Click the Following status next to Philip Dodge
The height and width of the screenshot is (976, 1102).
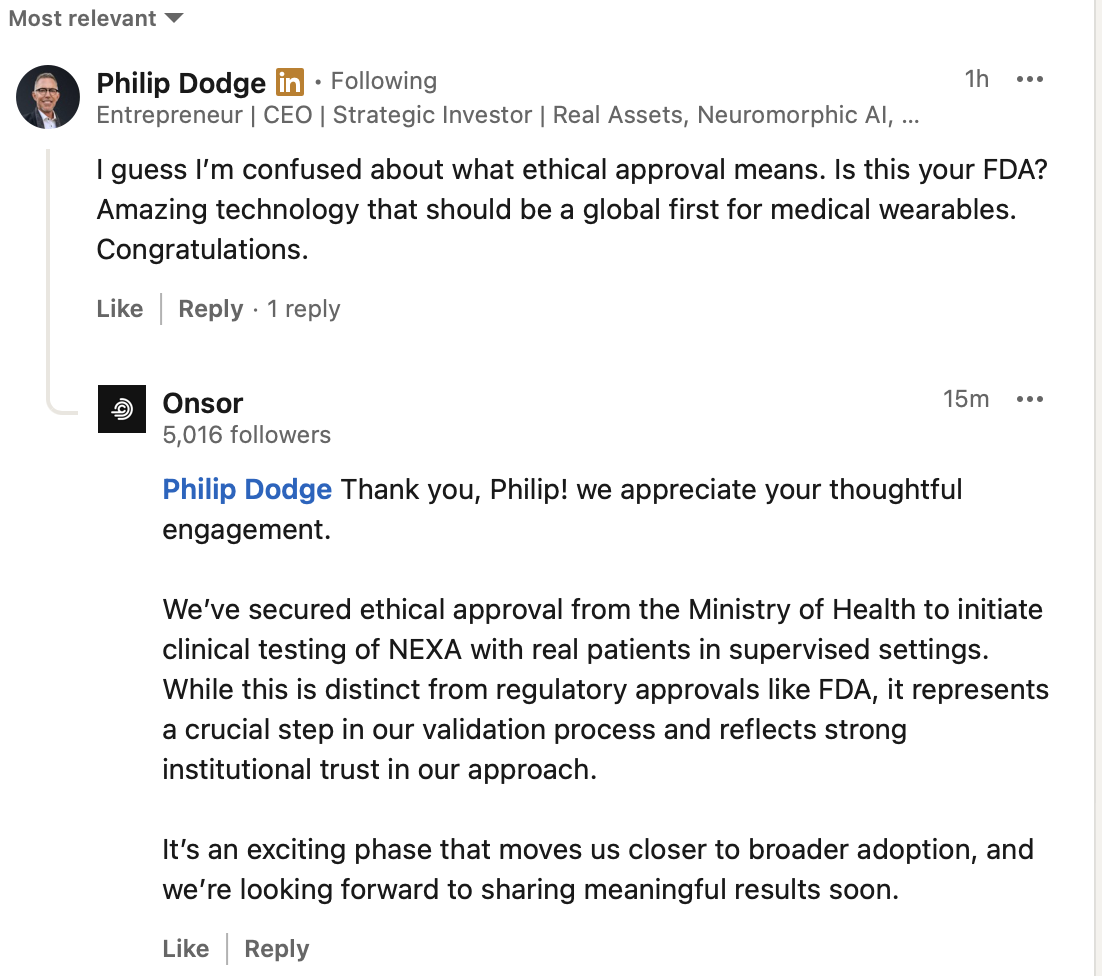[x=384, y=81]
